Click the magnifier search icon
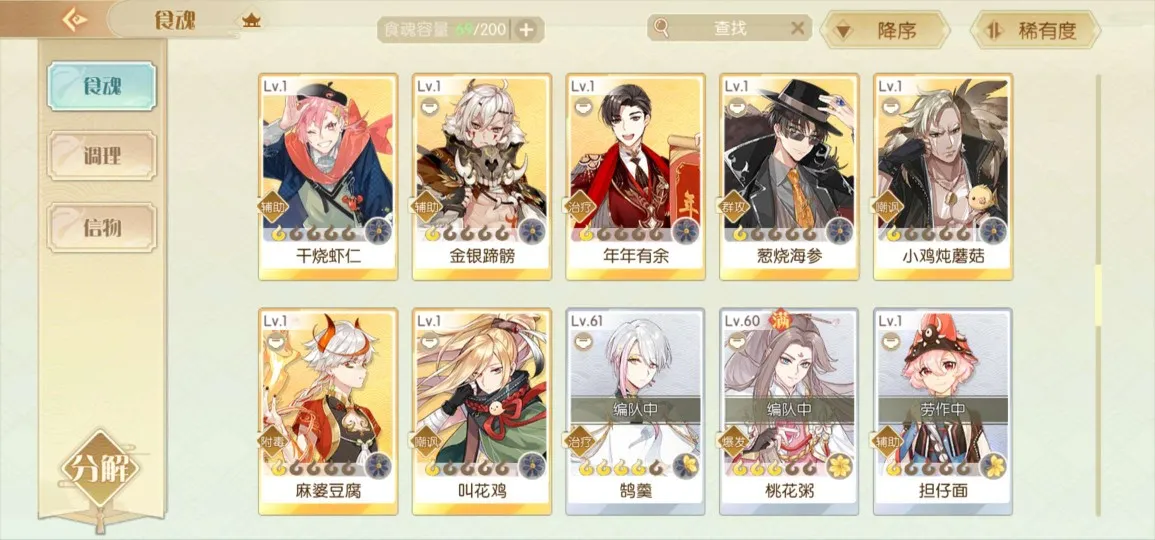The image size is (1155, 540). pos(661,28)
